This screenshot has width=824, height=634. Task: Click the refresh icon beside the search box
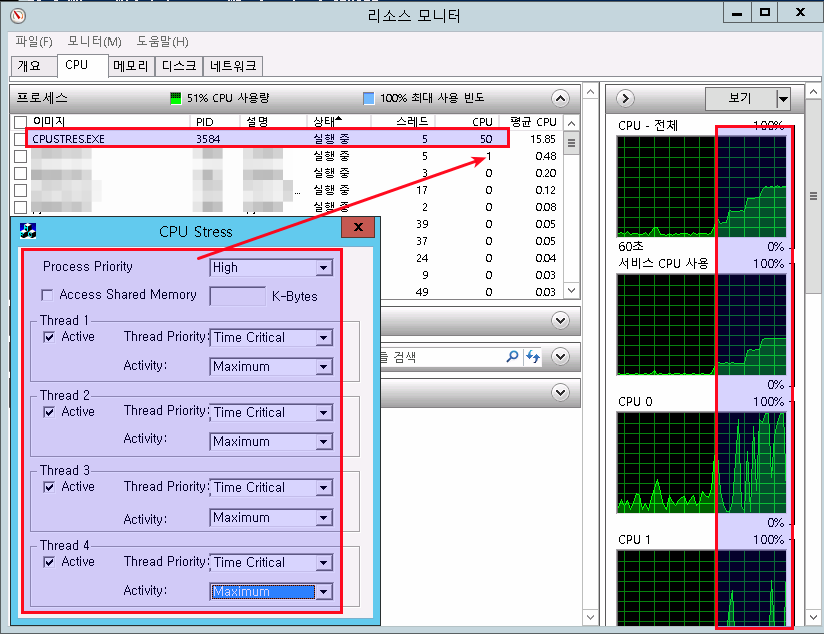(x=533, y=357)
